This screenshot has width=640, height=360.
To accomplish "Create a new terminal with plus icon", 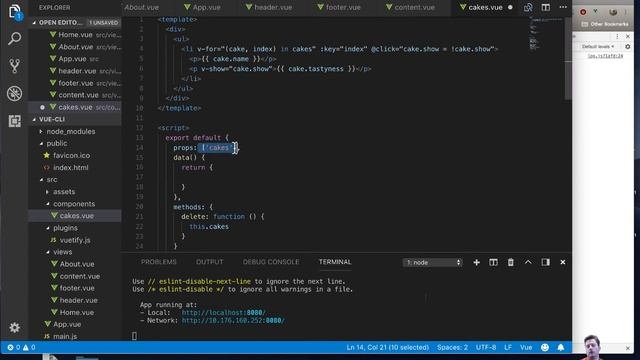I will [476, 262].
